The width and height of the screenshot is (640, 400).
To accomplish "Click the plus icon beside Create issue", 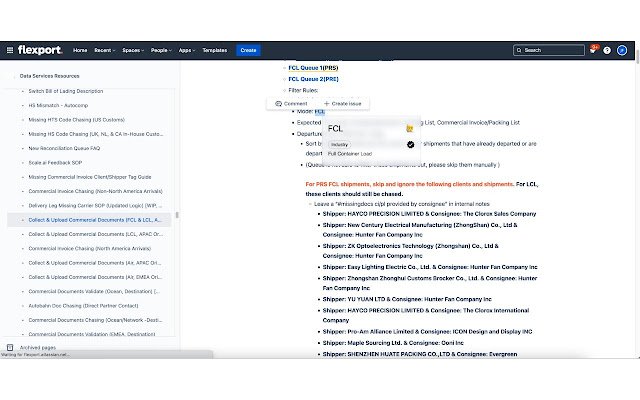I will point(327,104).
